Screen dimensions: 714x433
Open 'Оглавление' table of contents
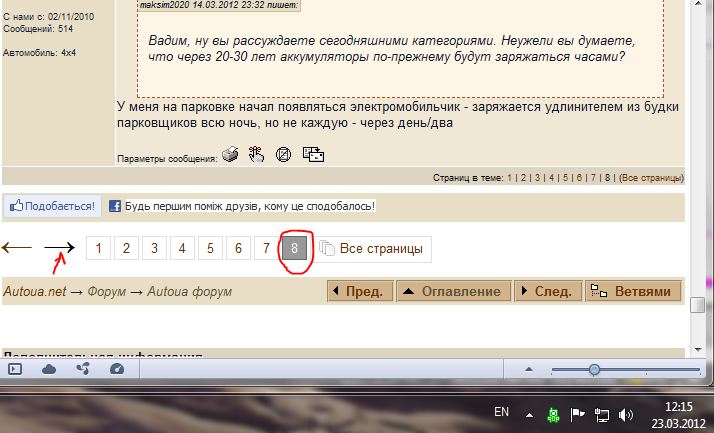click(452, 292)
